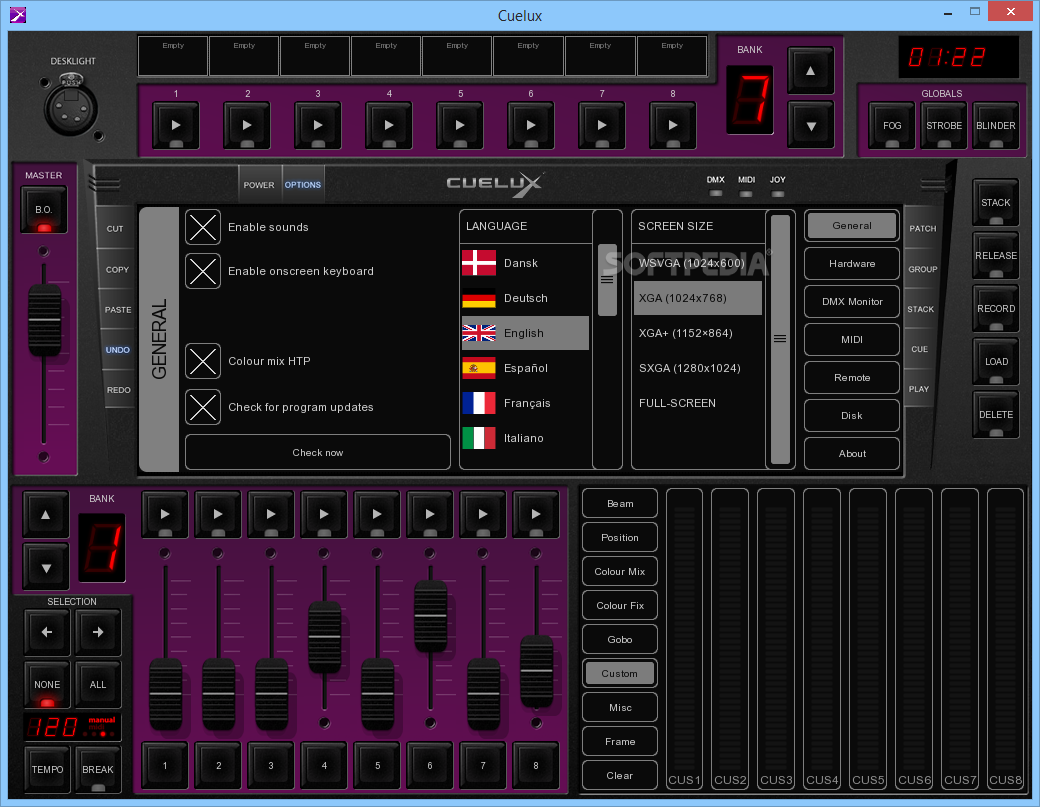Open the MIDI options page
Screen dimensions: 1040x807
click(x=852, y=340)
